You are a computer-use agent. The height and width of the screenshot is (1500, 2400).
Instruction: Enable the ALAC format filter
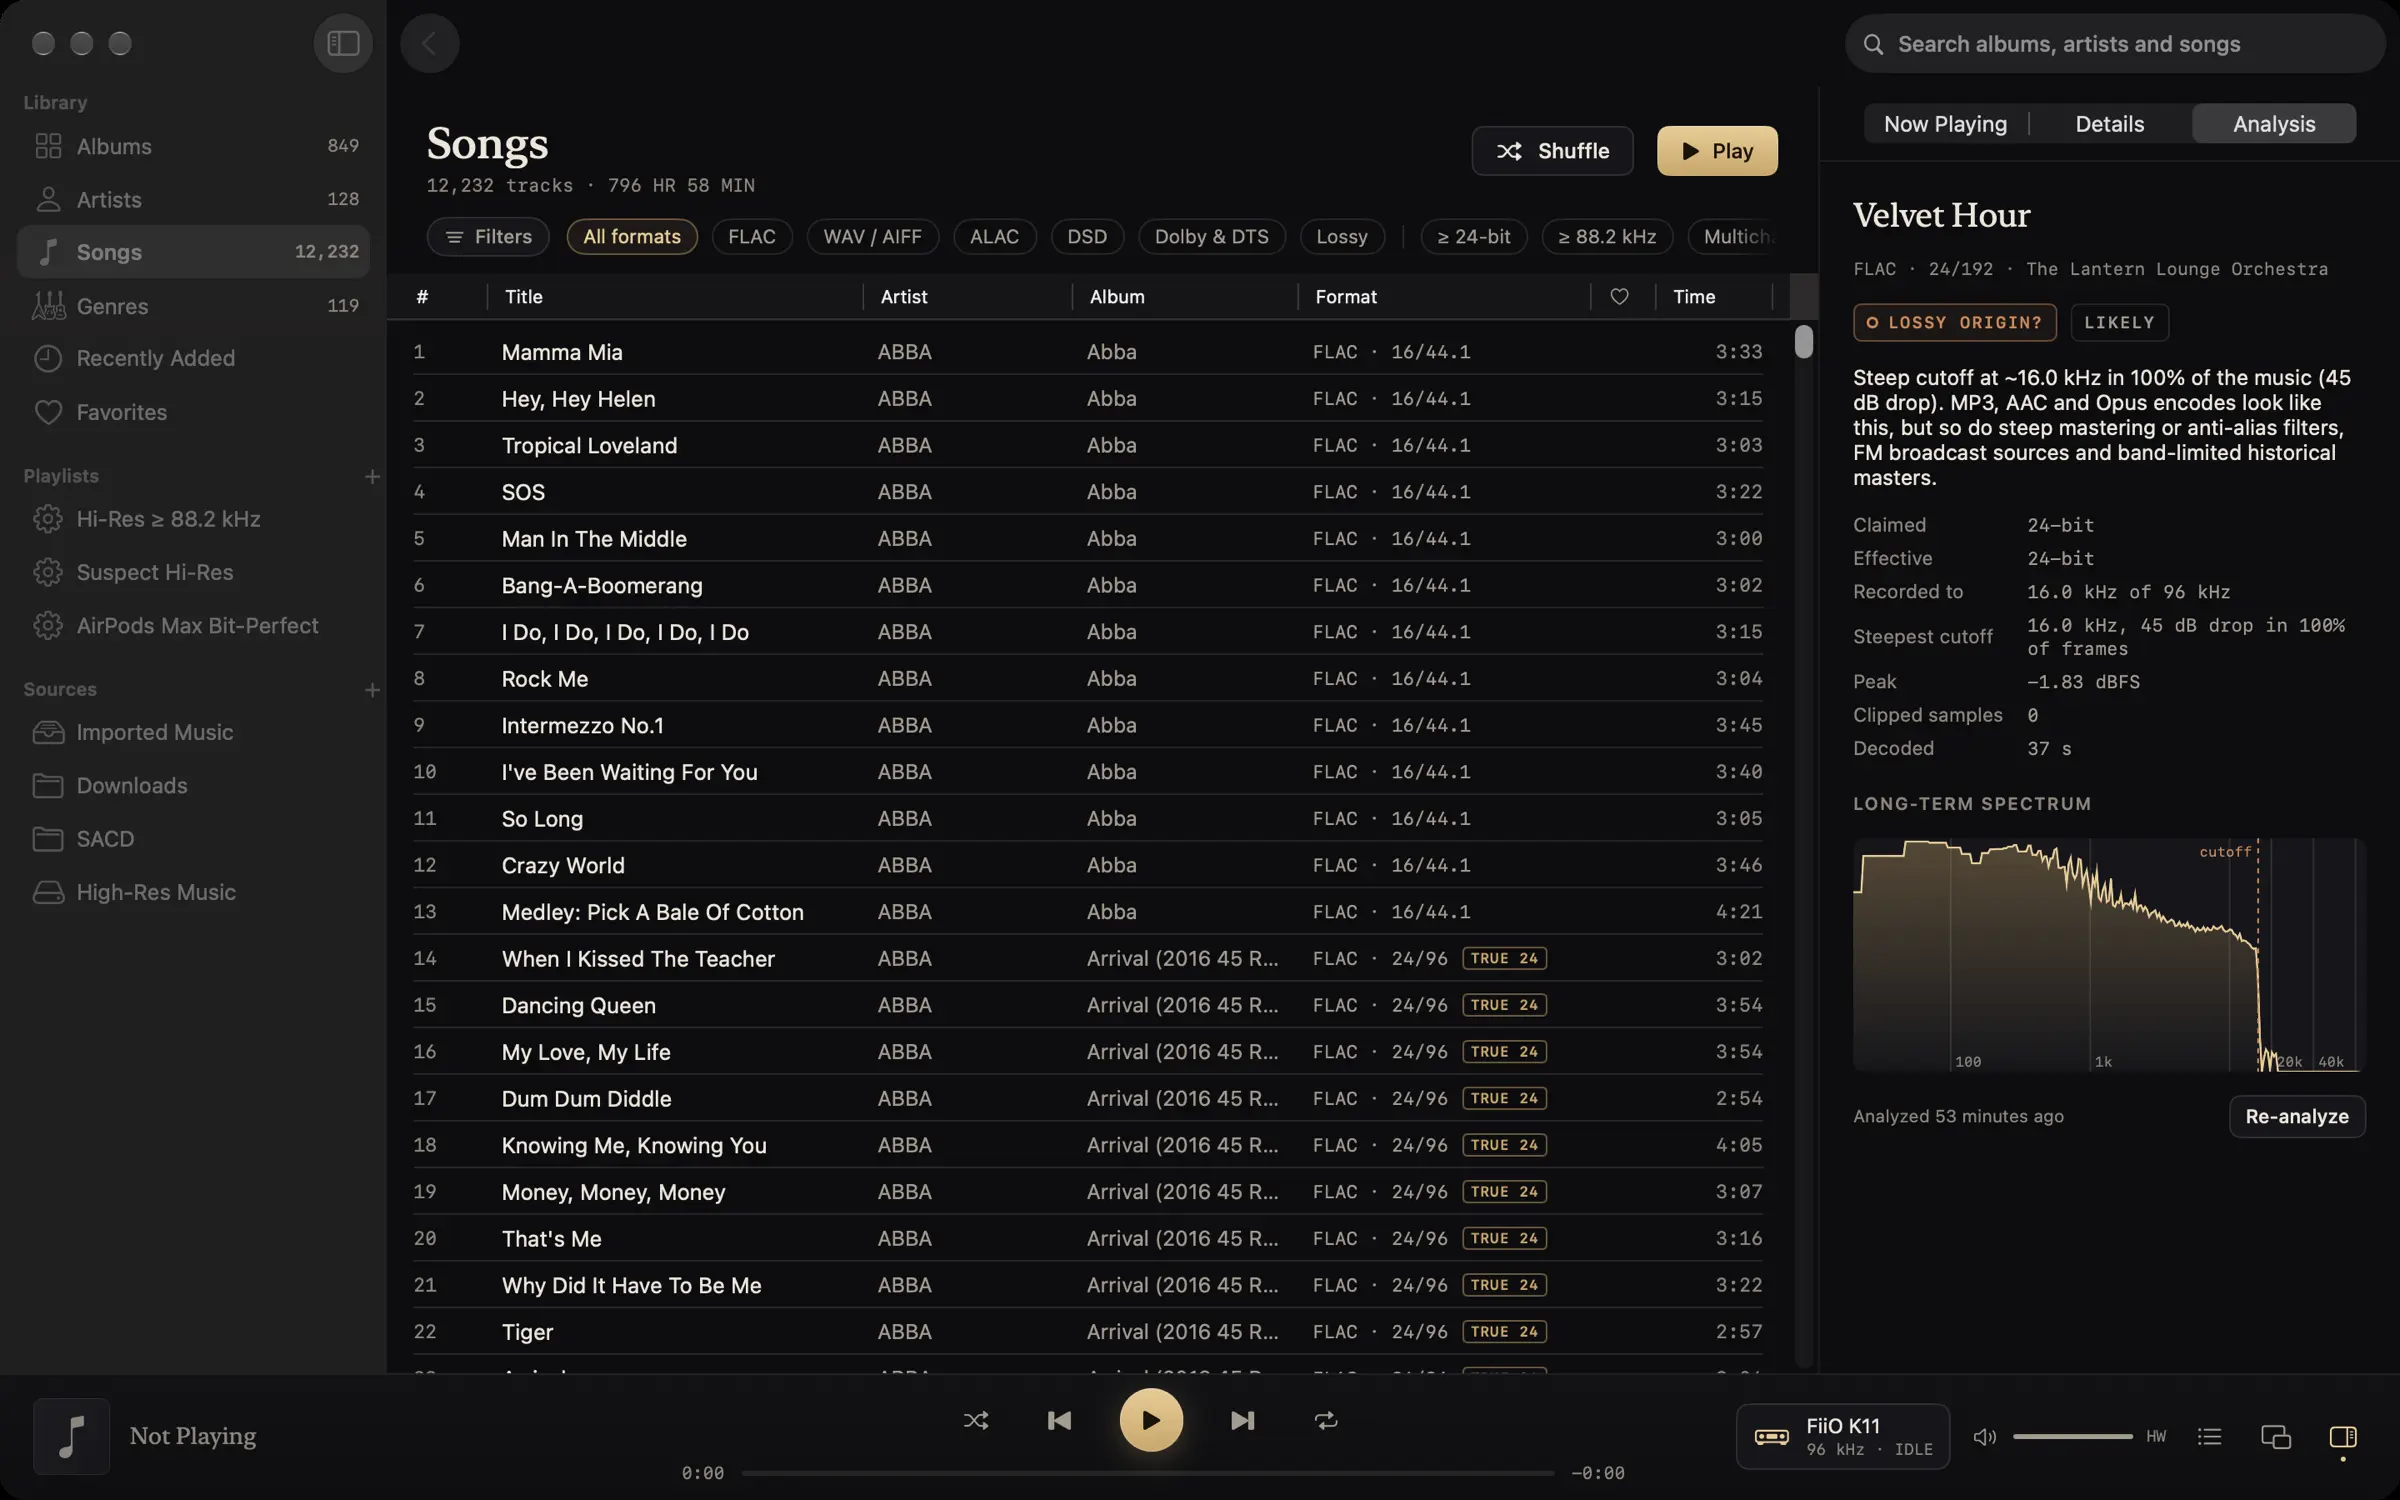[x=994, y=237]
